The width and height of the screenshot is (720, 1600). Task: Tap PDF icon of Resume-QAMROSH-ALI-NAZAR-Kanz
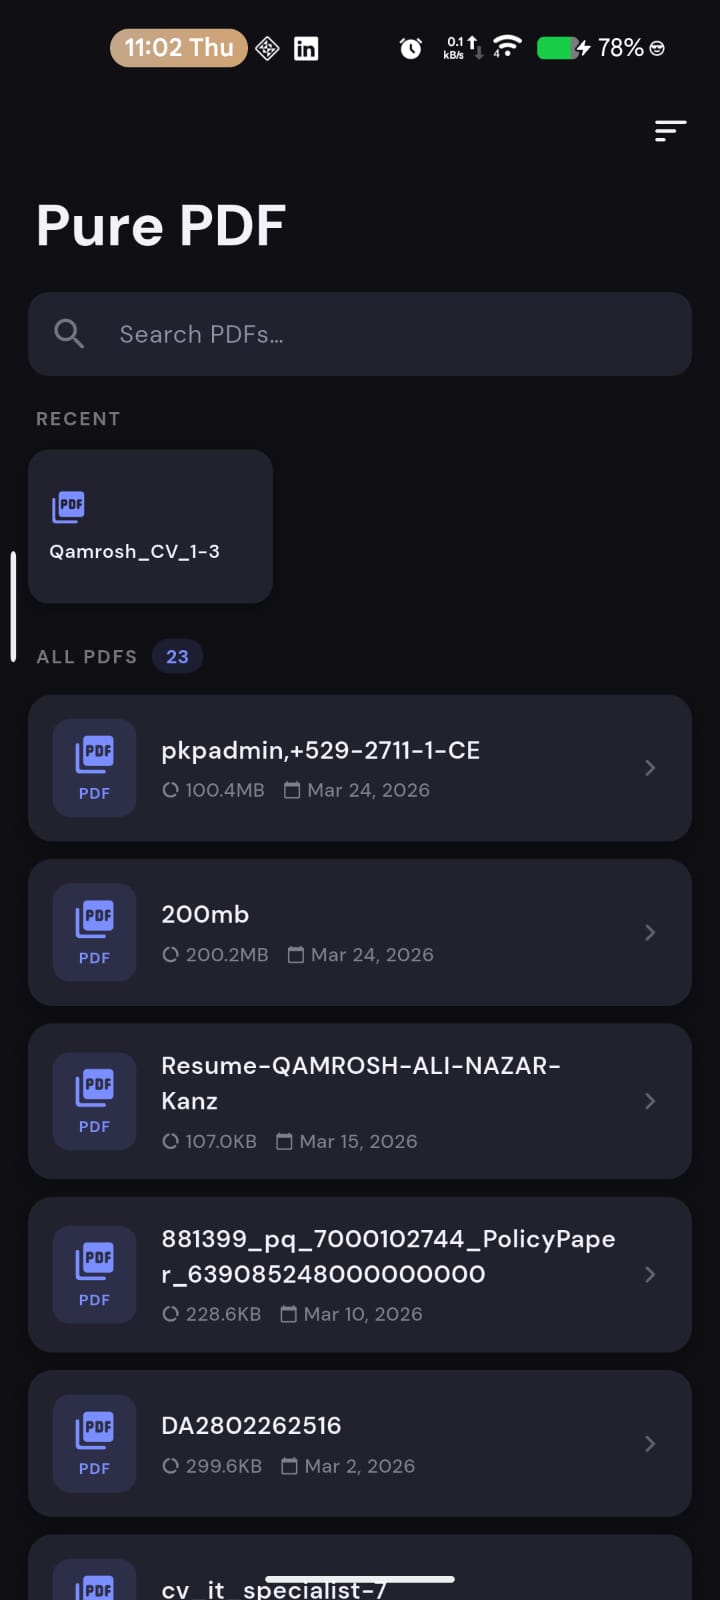pos(94,1101)
